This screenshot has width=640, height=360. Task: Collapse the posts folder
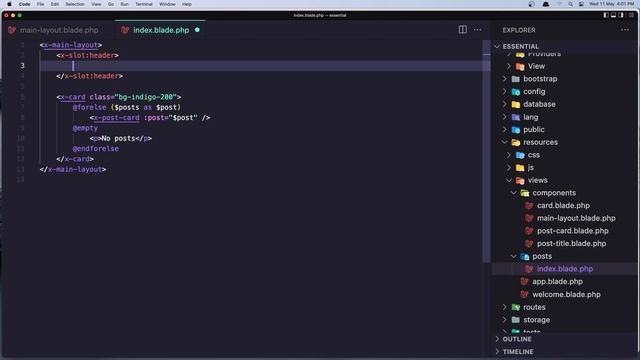[x=513, y=256]
